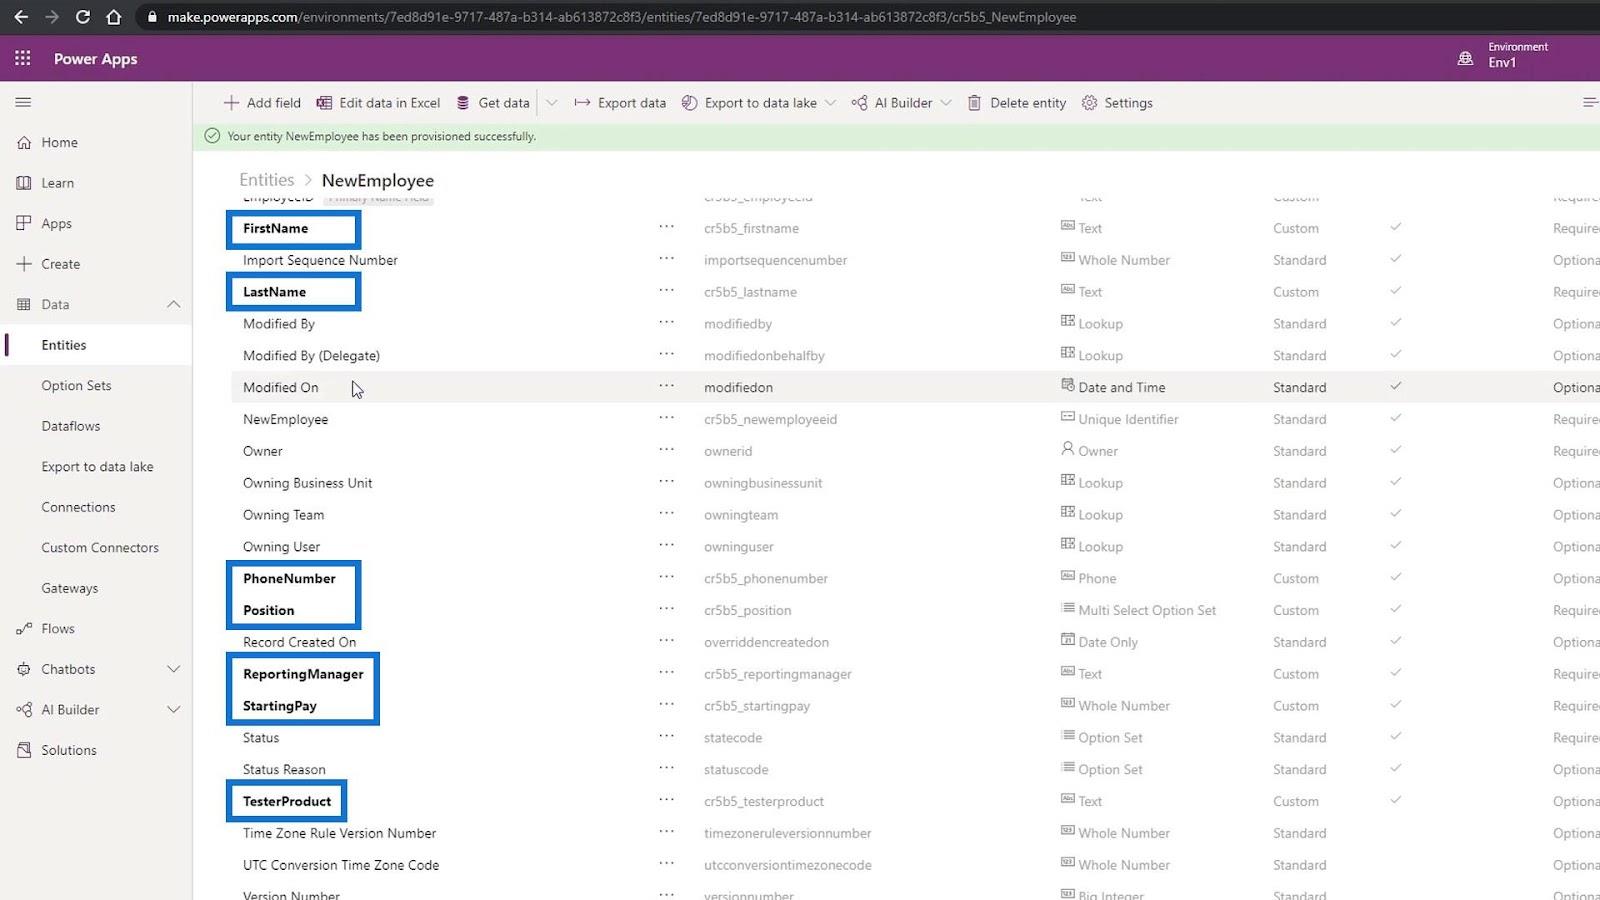1600x900 pixels.
Task: Open more options for LastName row
Action: click(x=666, y=291)
